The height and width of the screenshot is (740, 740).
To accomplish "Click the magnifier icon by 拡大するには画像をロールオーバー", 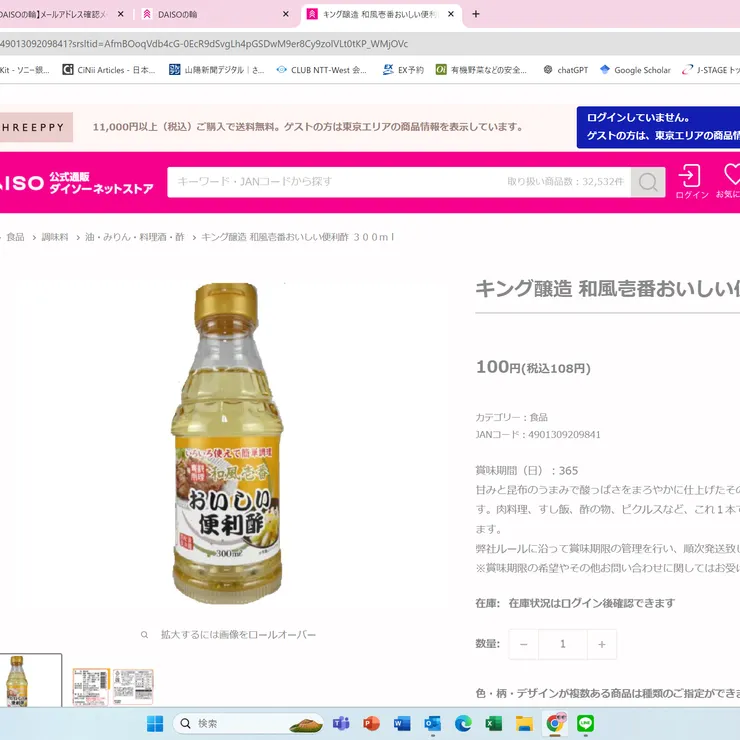I will click(x=144, y=635).
